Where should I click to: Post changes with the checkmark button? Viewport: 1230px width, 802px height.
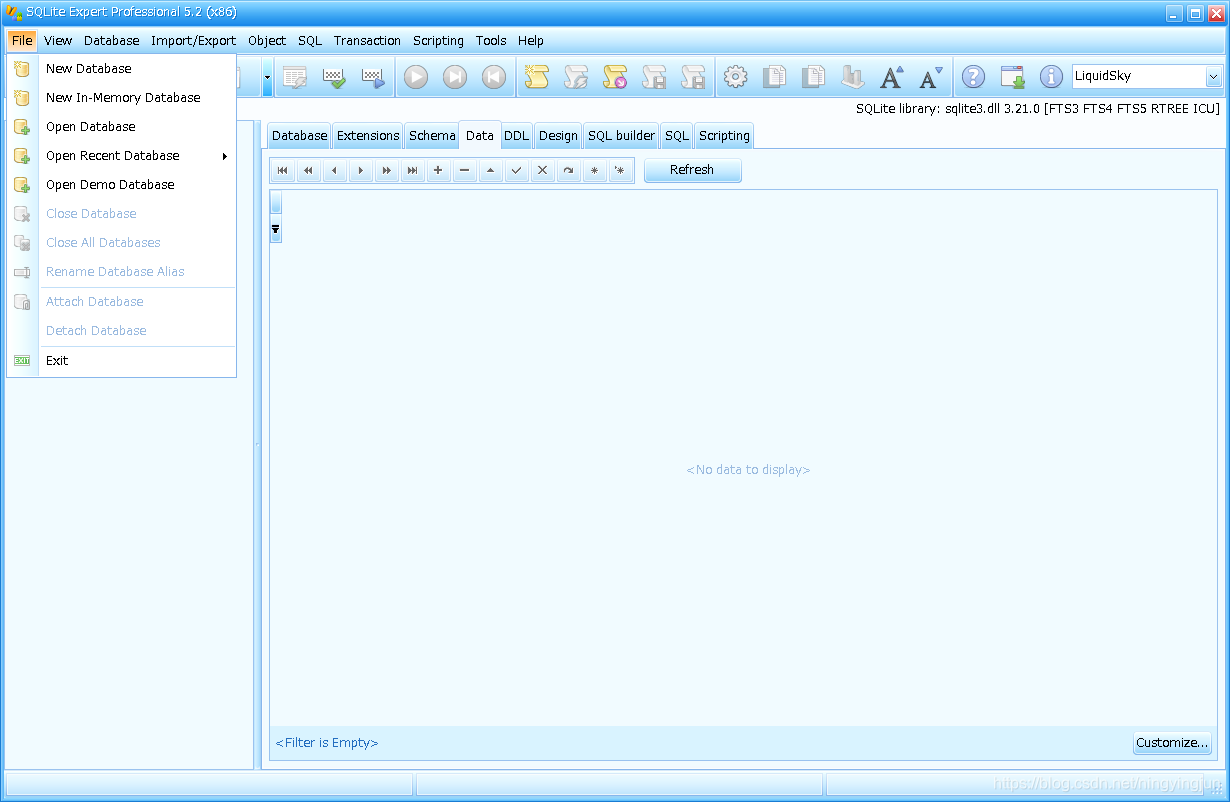pyautogui.click(x=516, y=171)
